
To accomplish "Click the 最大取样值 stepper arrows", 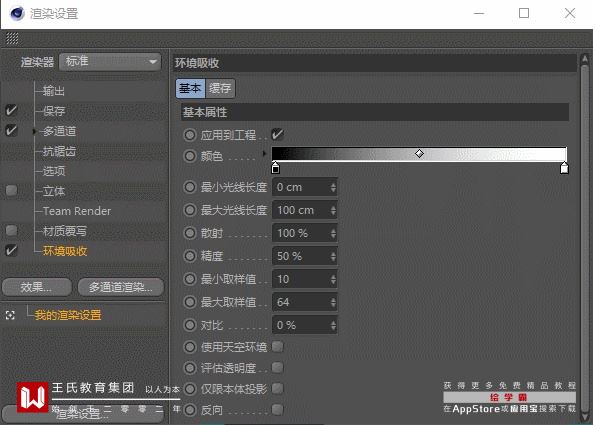I will 333,302.
